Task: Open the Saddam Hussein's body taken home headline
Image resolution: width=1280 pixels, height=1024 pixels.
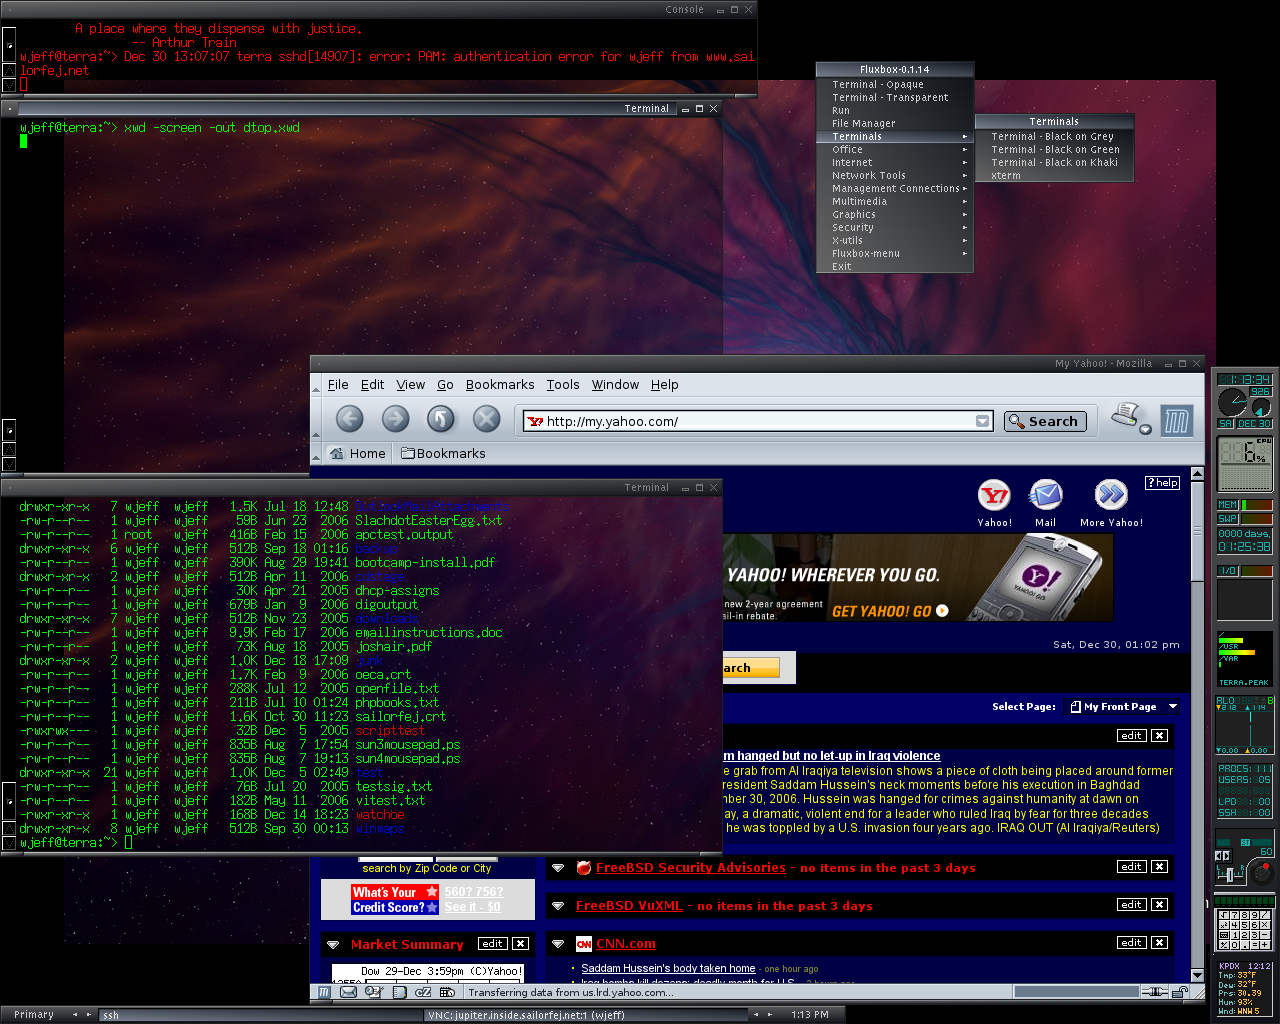Action: pyautogui.click(x=668, y=968)
